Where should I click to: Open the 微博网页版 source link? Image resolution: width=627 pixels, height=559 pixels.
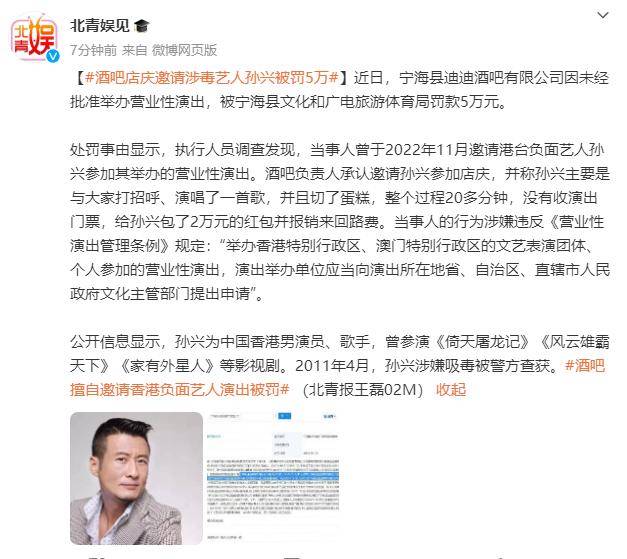tap(184, 50)
